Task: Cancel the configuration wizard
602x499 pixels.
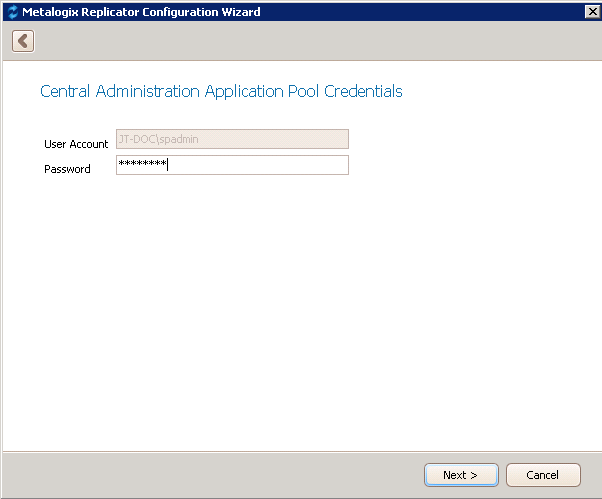Action: point(543,475)
